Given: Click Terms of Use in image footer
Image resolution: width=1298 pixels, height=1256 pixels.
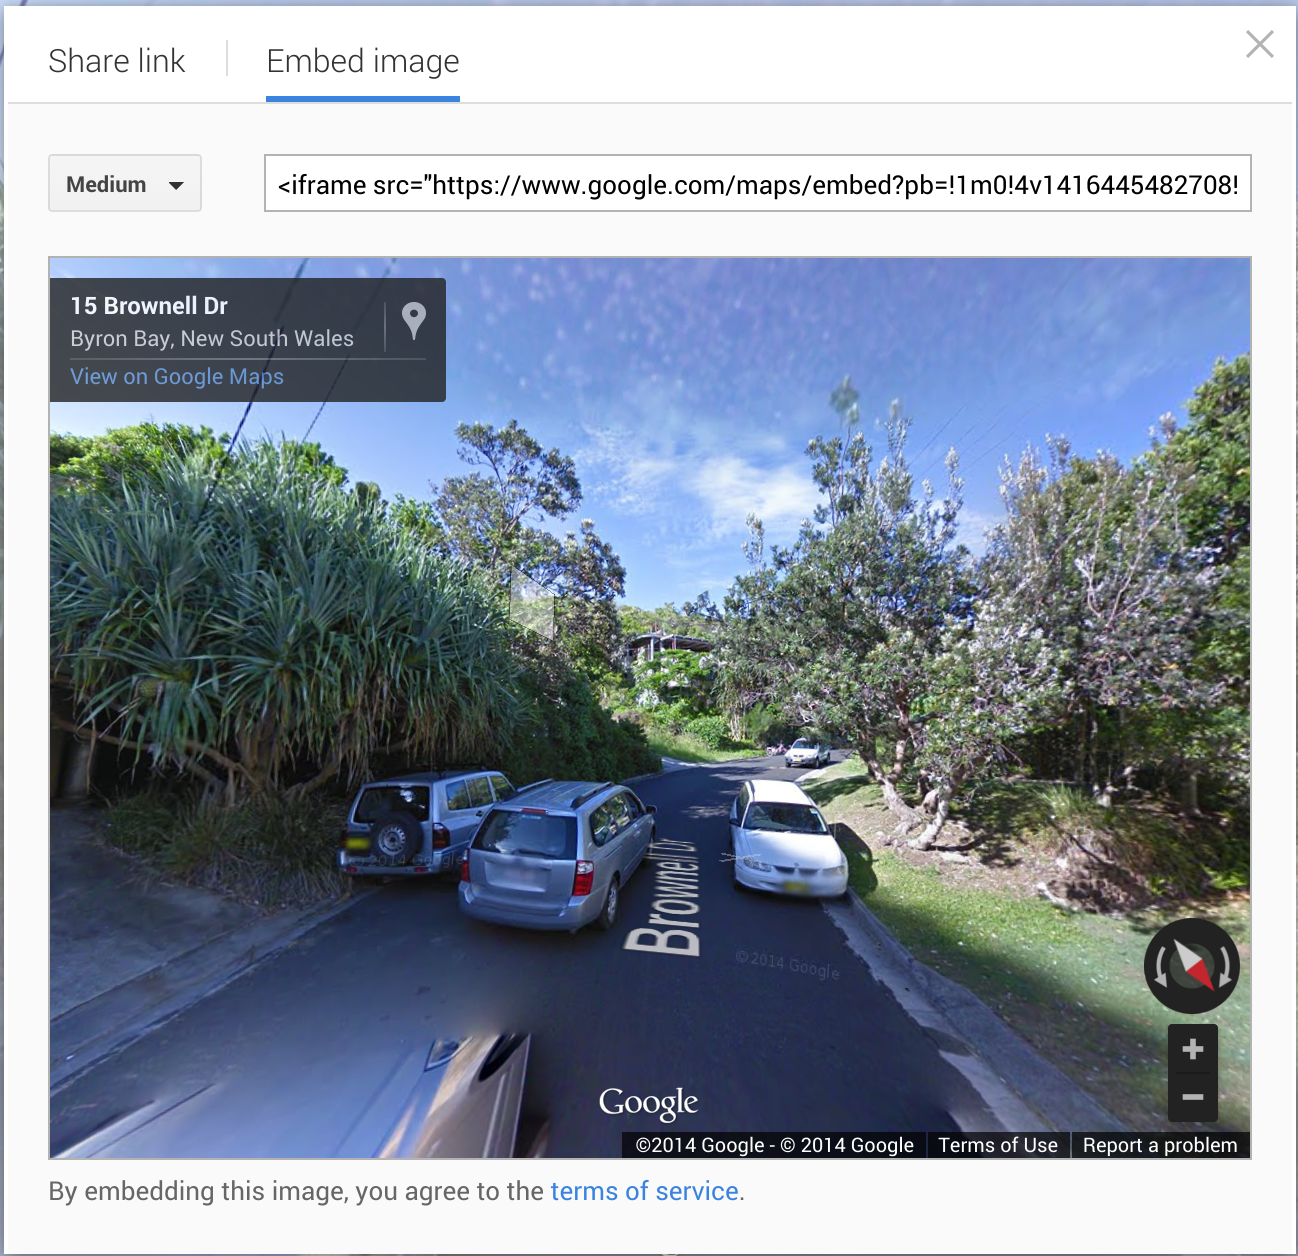Looking at the screenshot, I should coord(998,1145).
